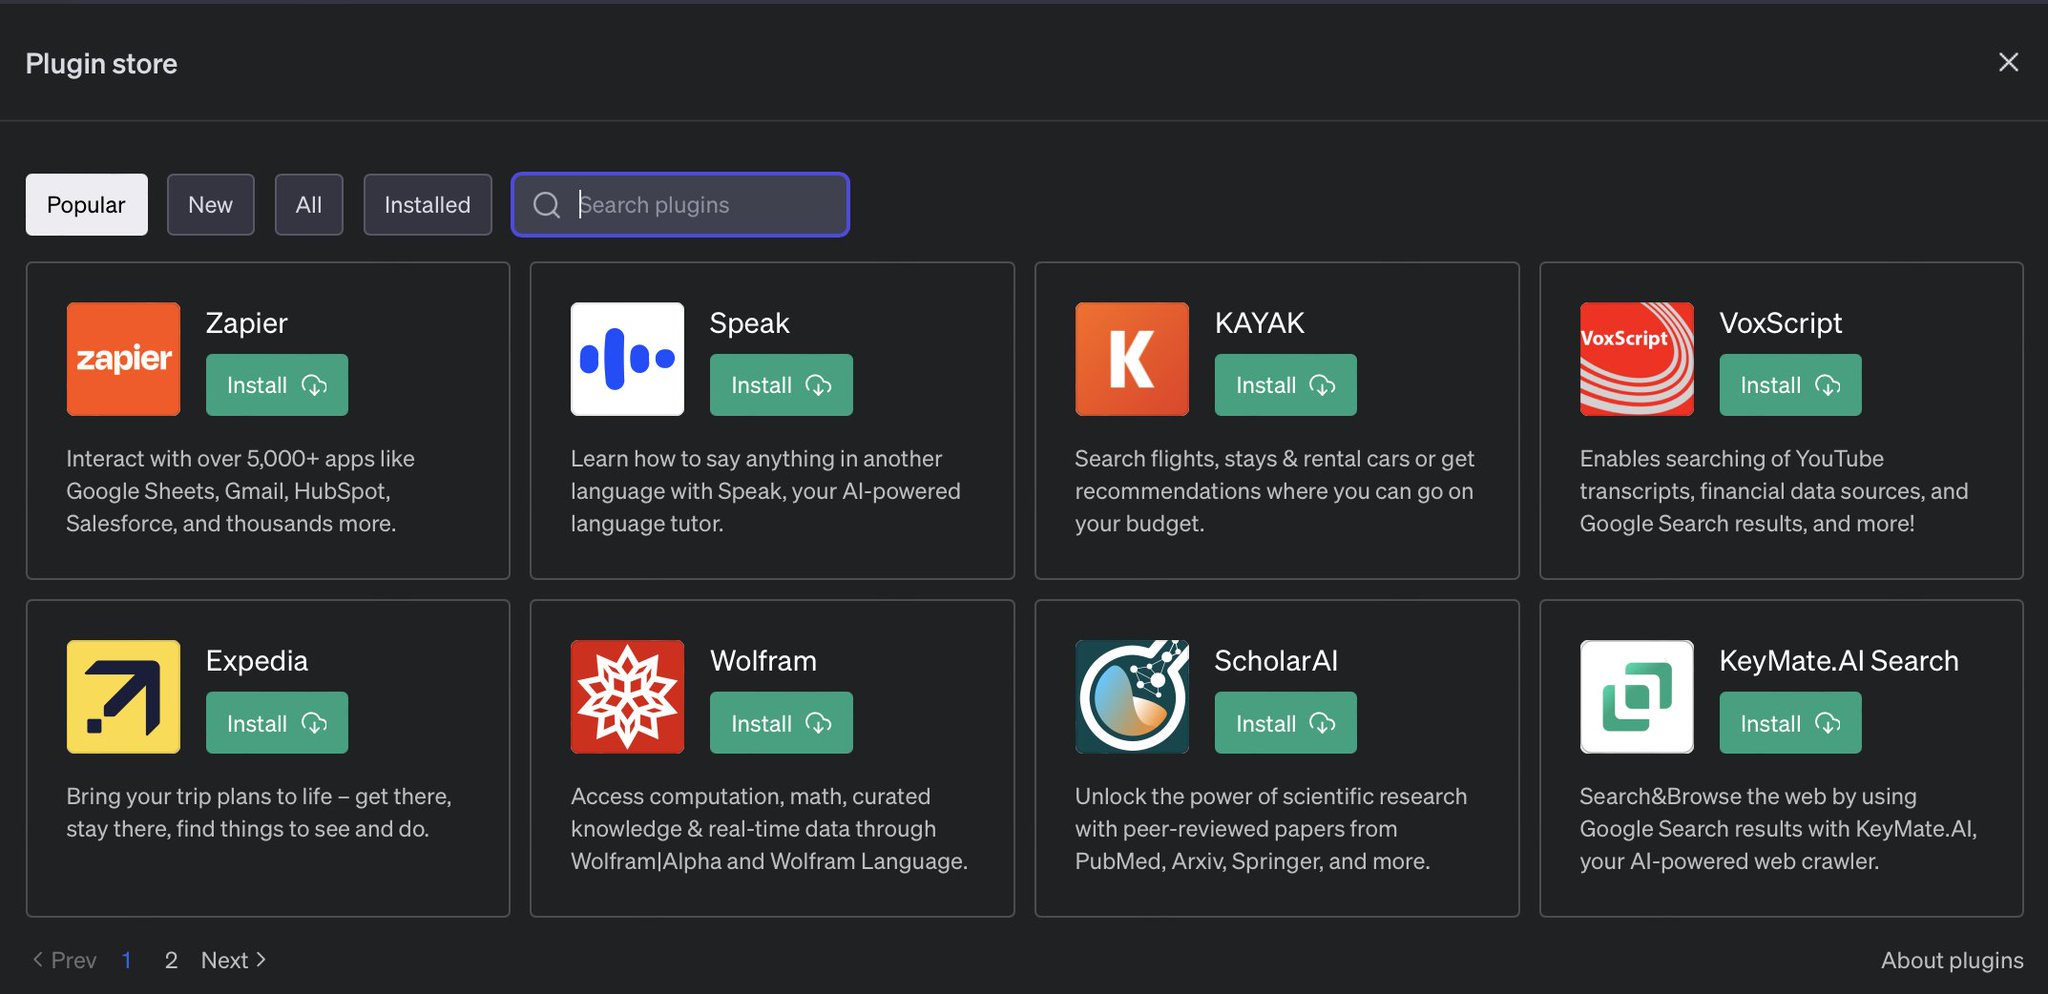Click the KAYAK plugin title
The height and width of the screenshot is (994, 2048).
coord(1259,323)
